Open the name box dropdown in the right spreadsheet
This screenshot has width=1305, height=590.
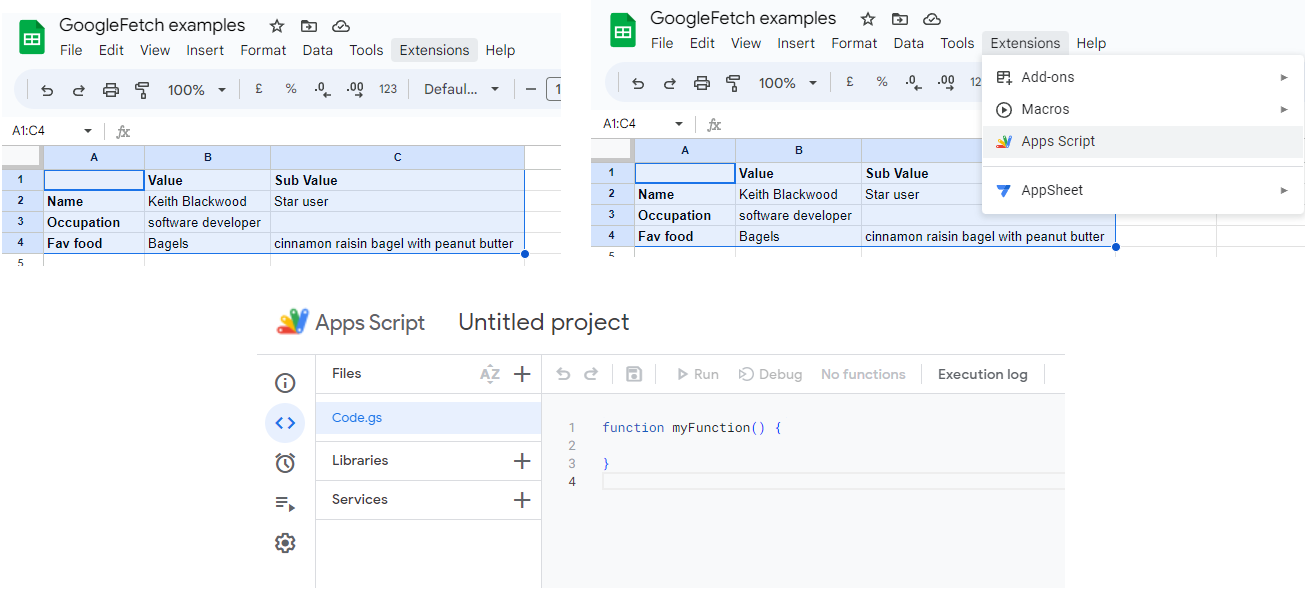679,124
